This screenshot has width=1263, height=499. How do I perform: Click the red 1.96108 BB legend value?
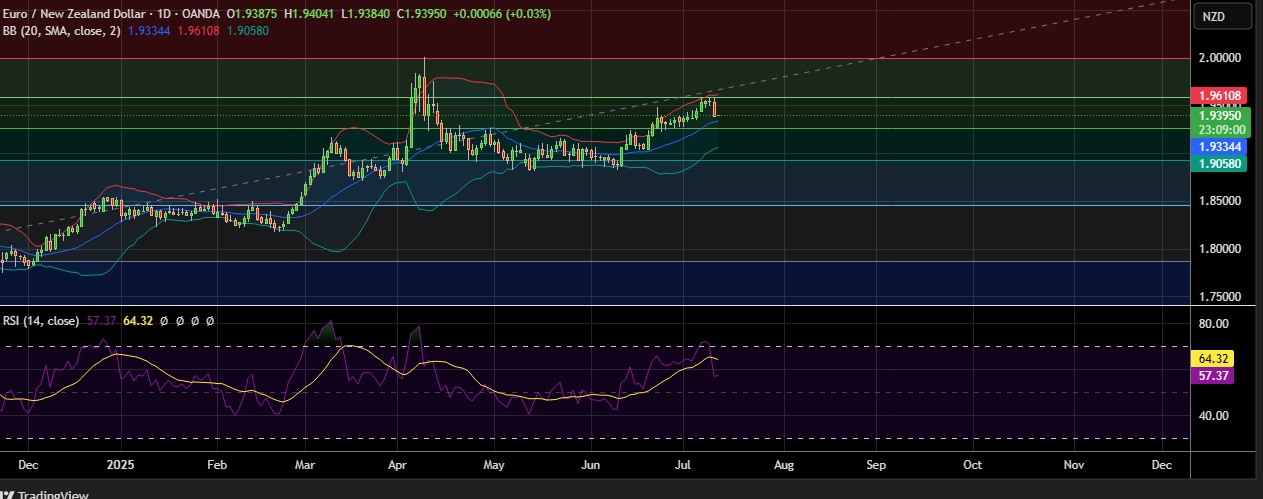pyautogui.click(x=198, y=31)
